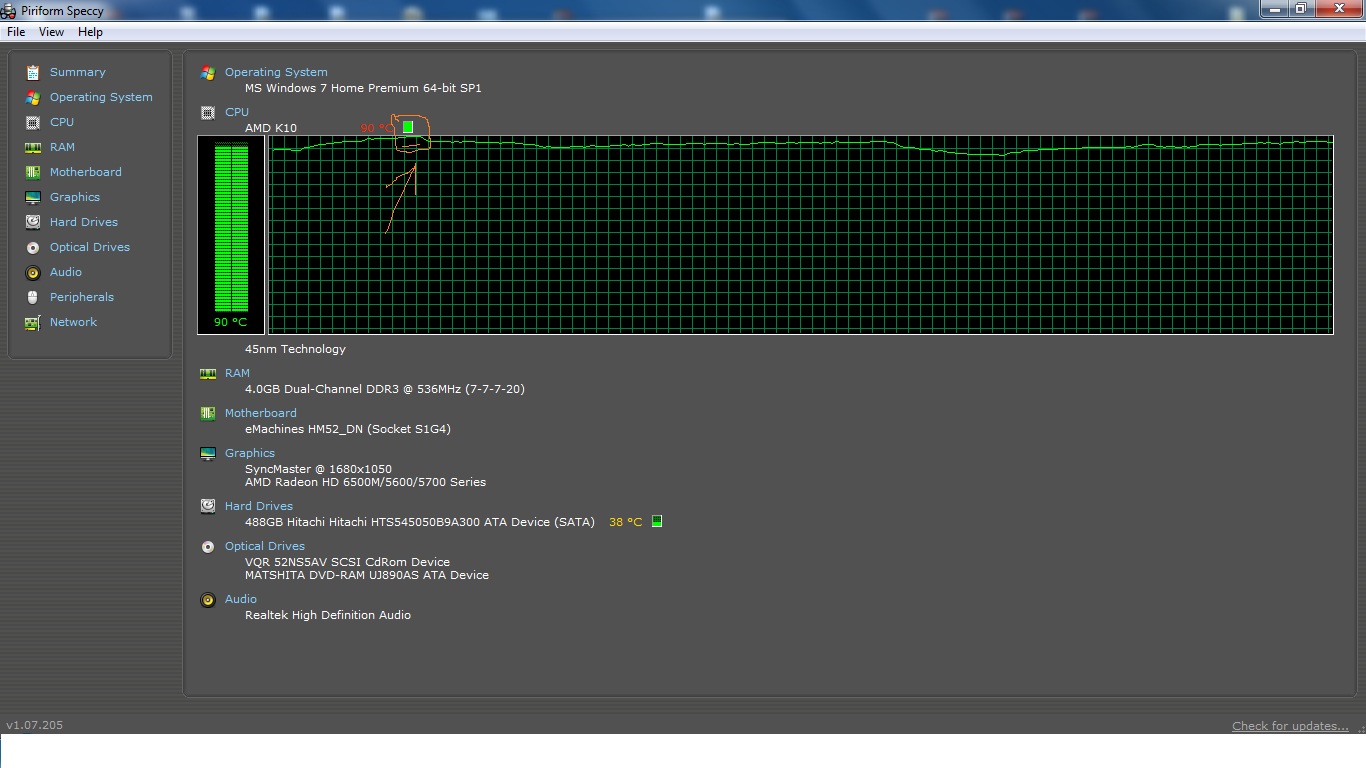Click the Optical Drives disc icon in sidebar

click(33, 247)
